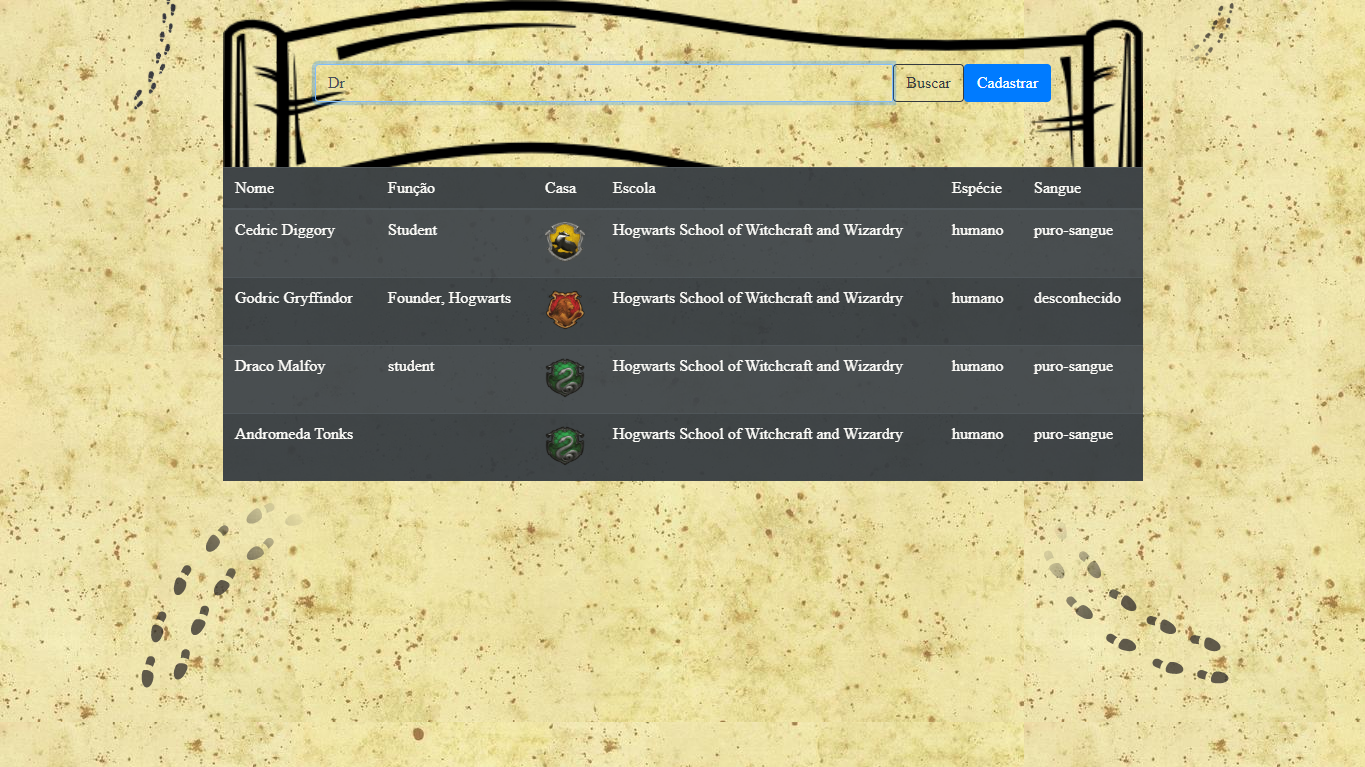Click 'puro-sangue' in Cedric Diggory's row
Image resolution: width=1365 pixels, height=767 pixels.
tap(1073, 231)
